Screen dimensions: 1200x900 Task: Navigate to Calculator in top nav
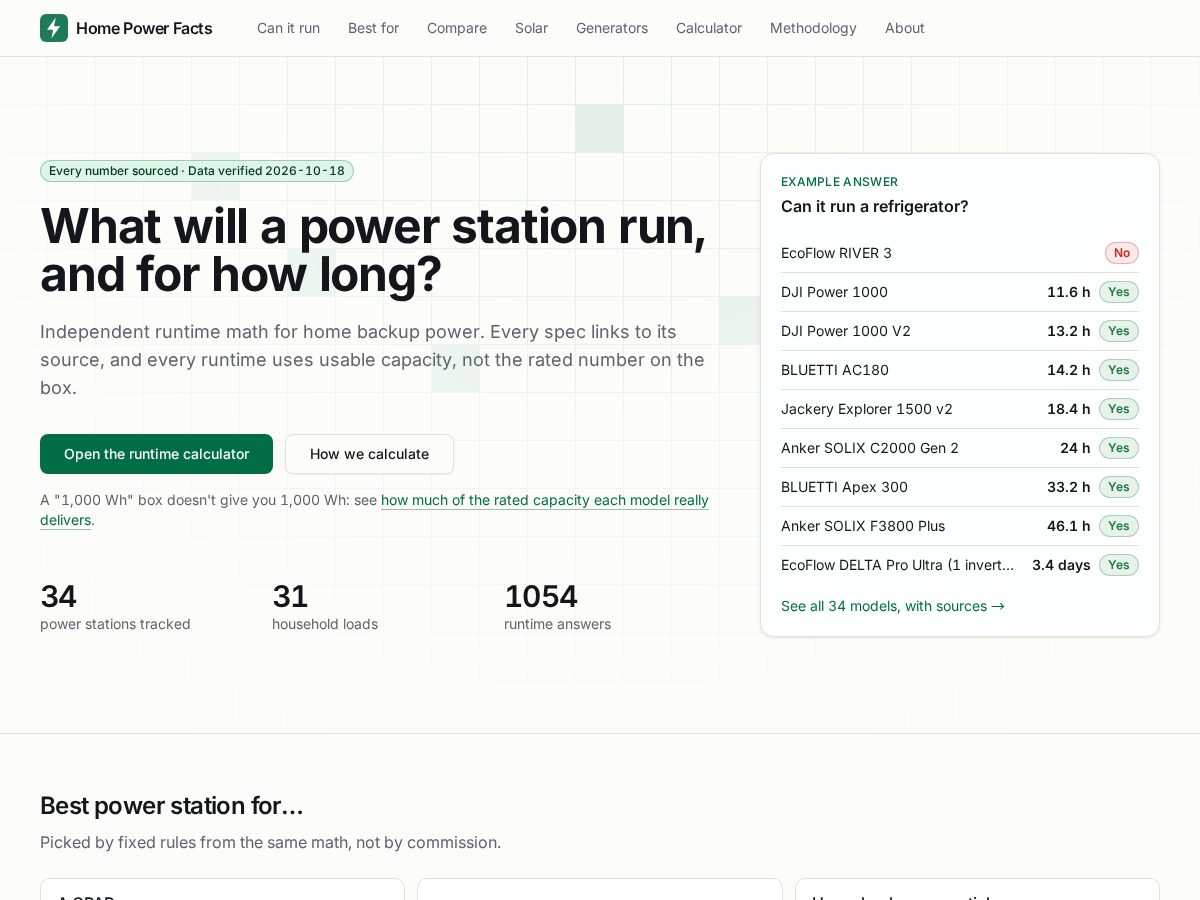[x=709, y=28]
